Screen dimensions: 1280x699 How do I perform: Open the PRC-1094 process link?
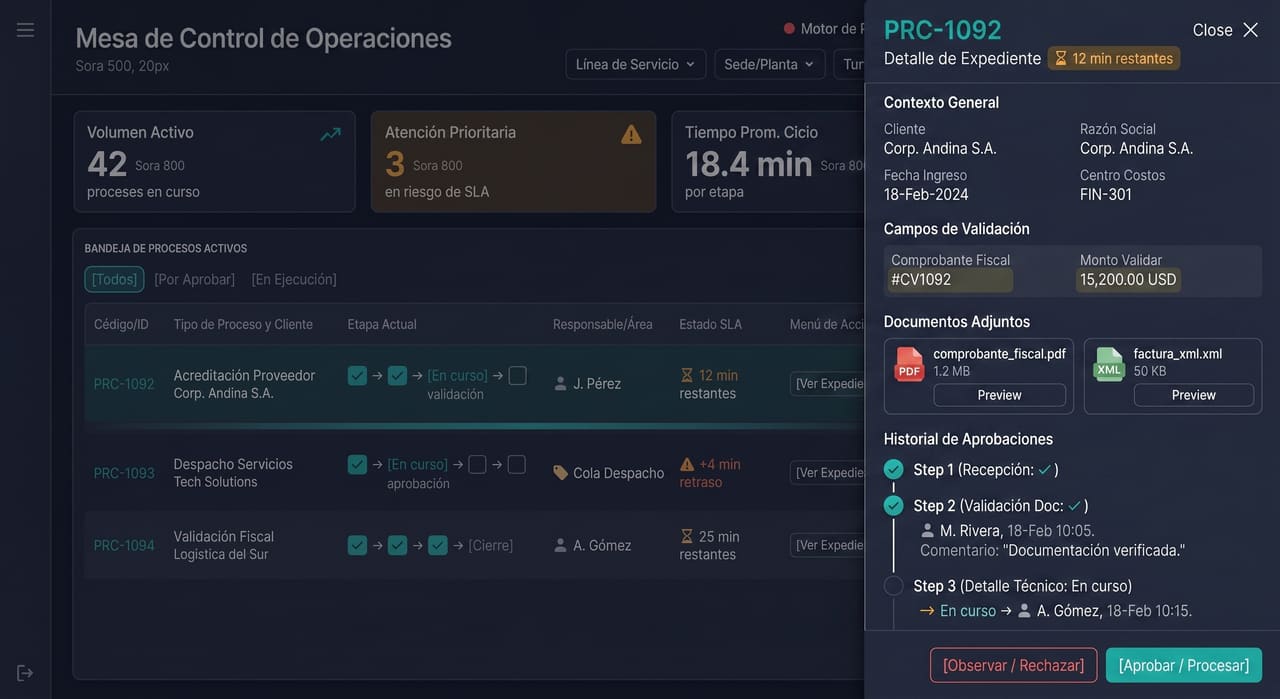pyautogui.click(x=124, y=545)
